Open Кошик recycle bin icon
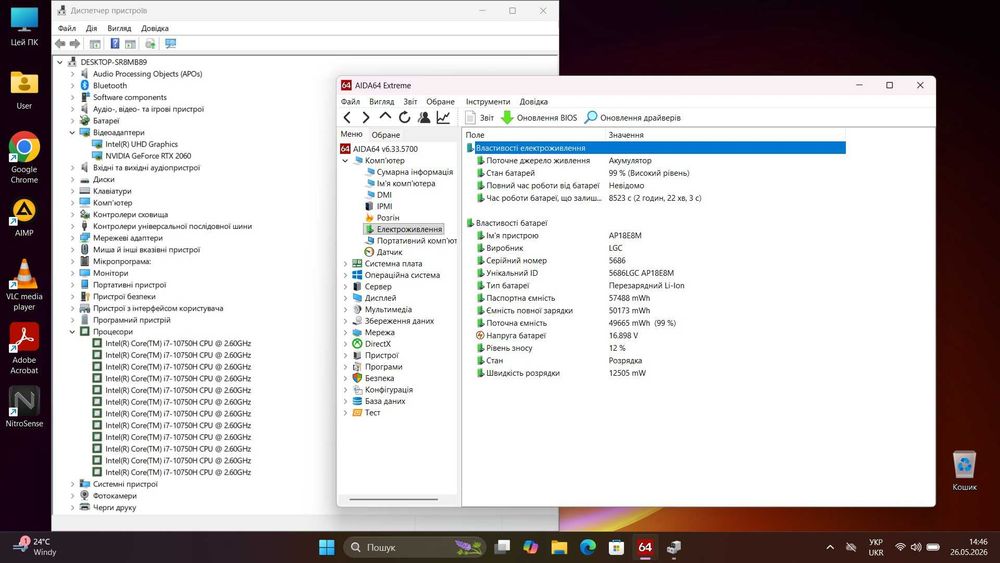This screenshot has height=563, width=1000. pyautogui.click(x=964, y=471)
